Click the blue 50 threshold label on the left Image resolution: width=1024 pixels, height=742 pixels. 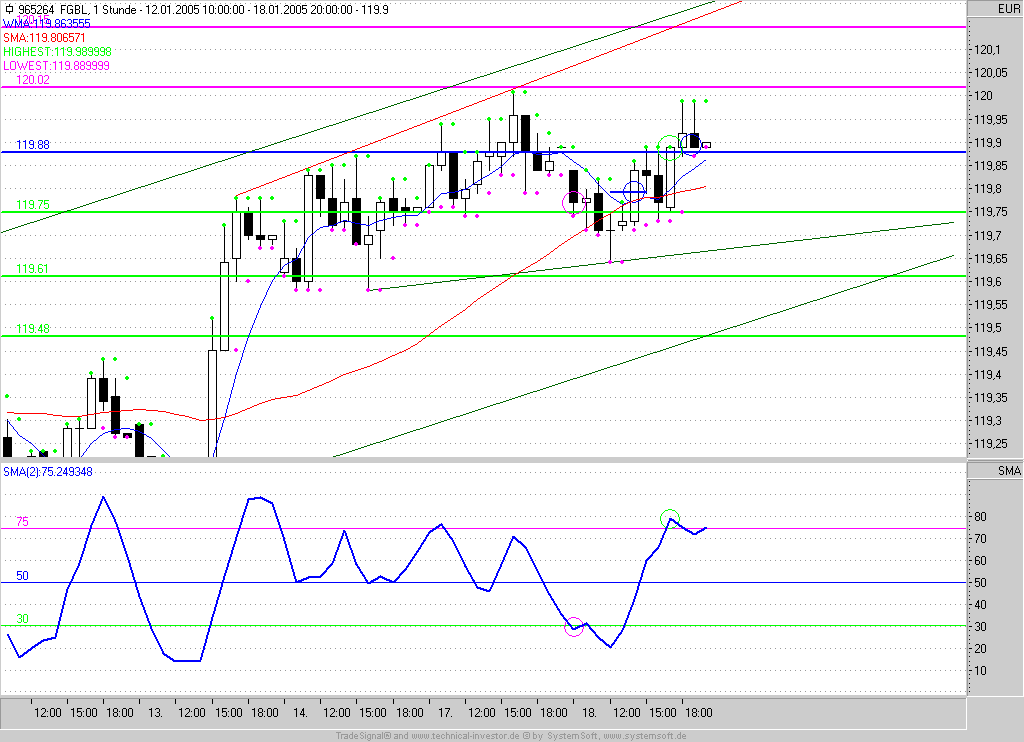(22, 576)
